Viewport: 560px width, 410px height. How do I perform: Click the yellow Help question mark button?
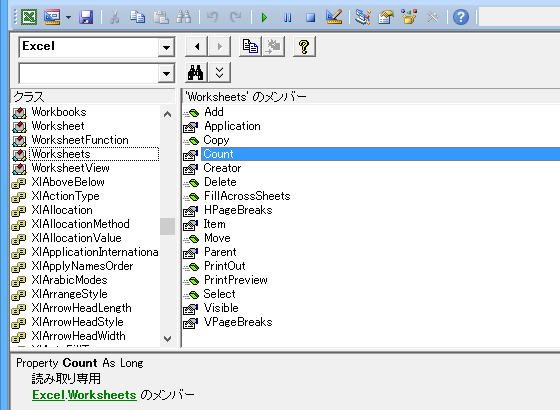[304, 46]
